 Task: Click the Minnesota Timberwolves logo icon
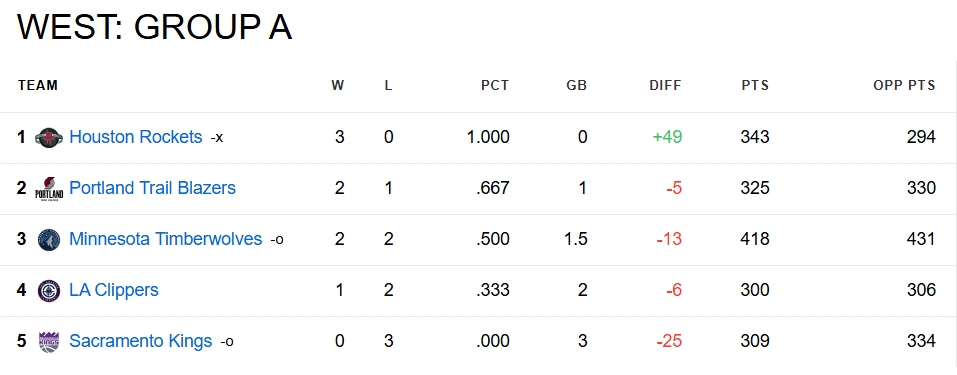pos(49,239)
